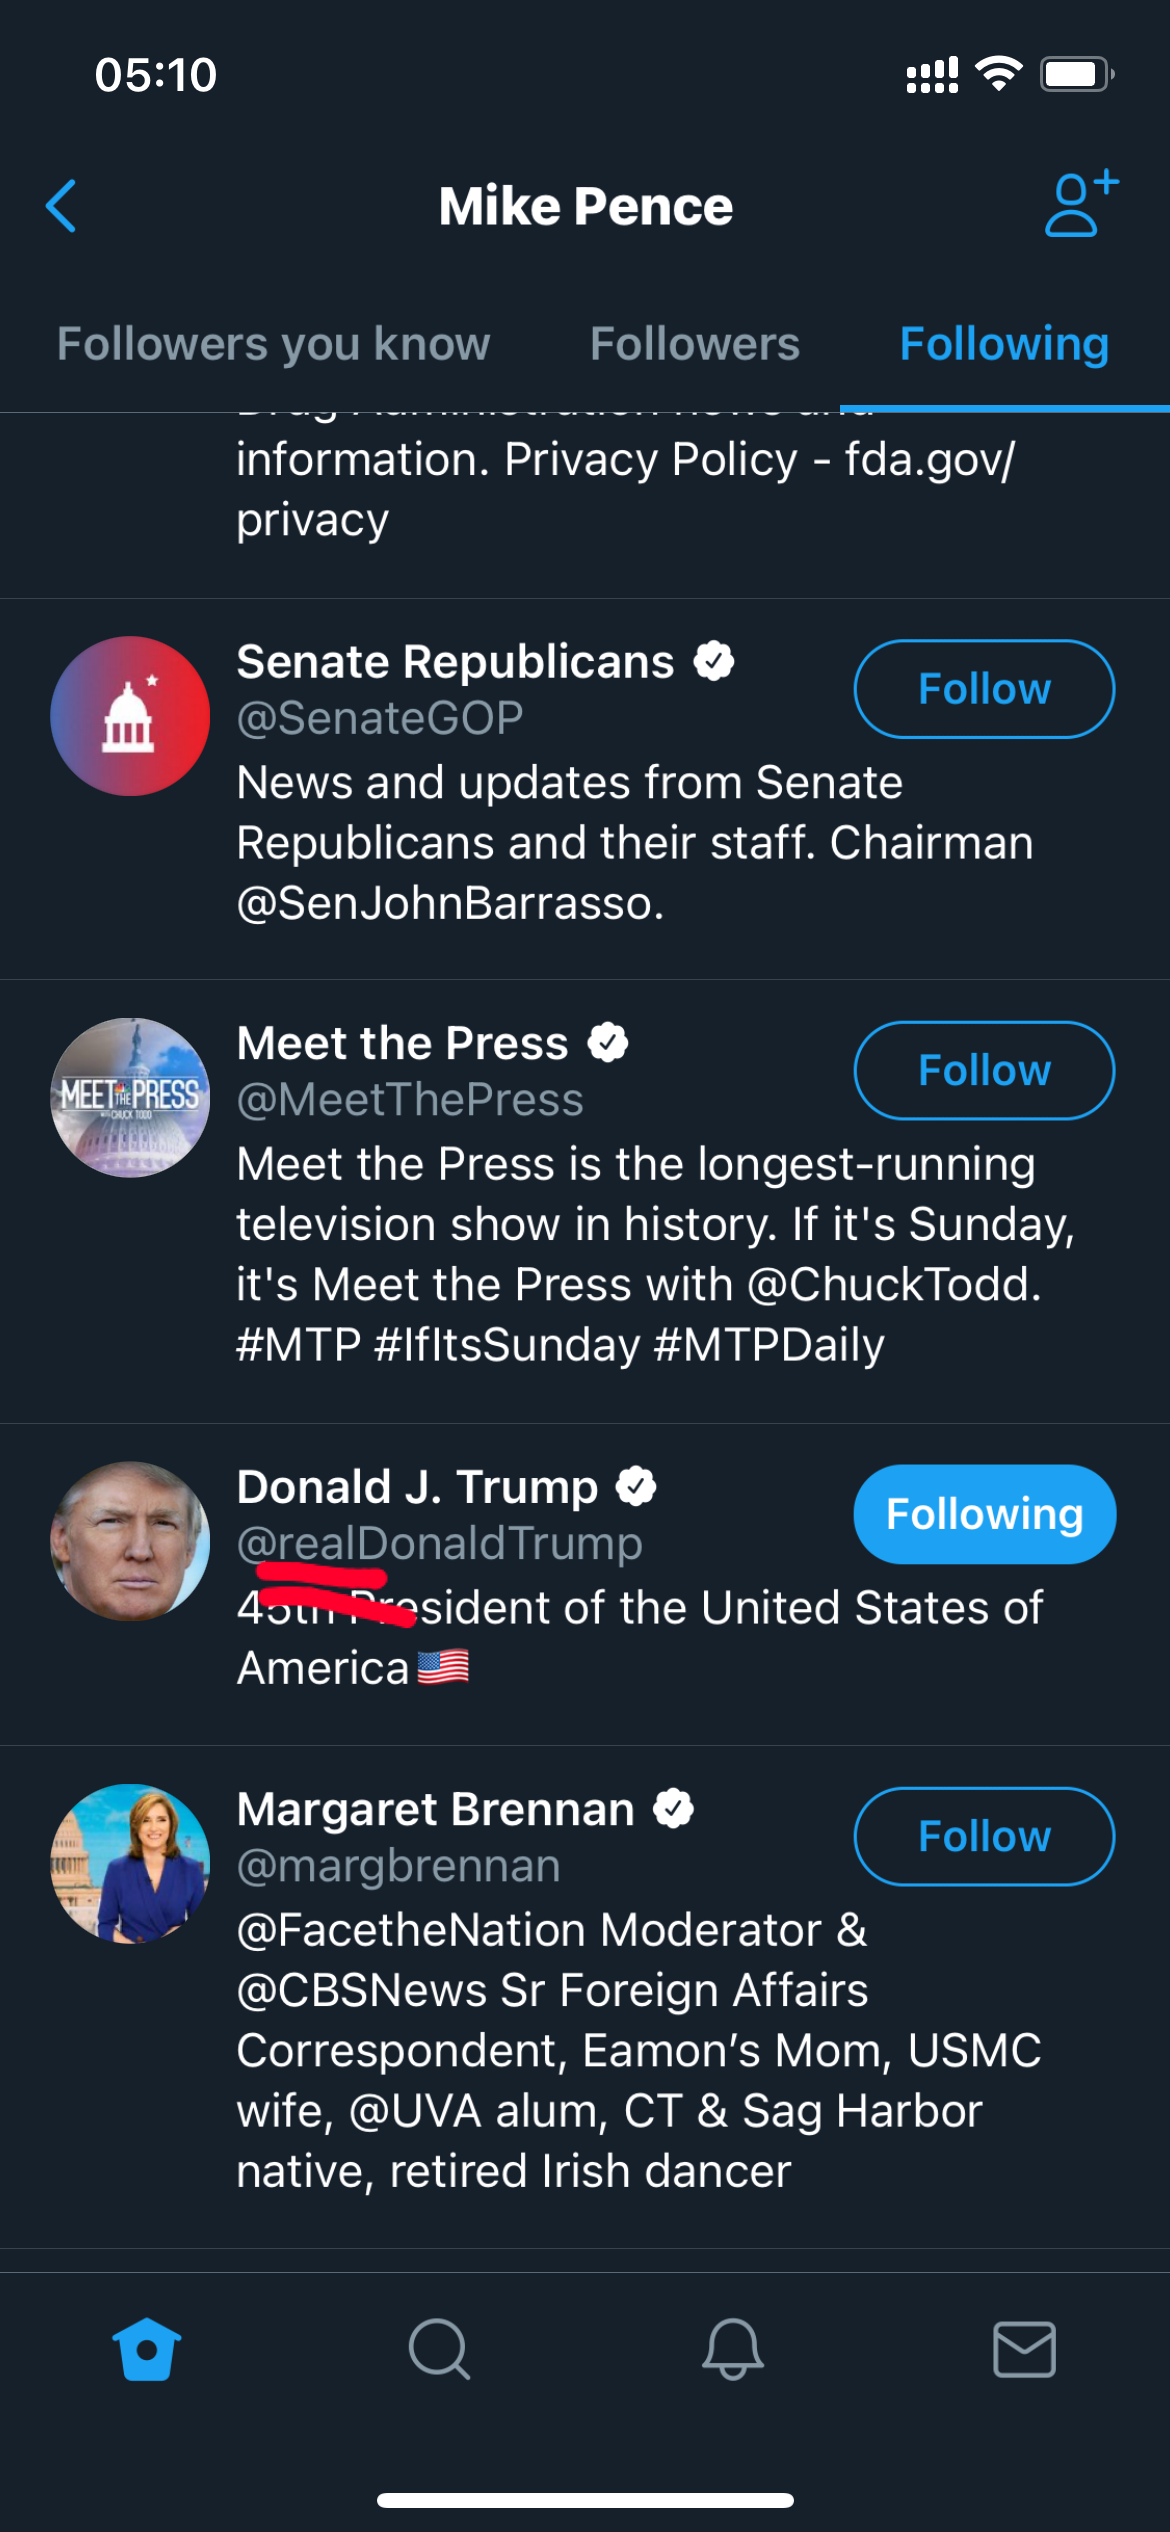Viewport: 1170px width, 2532px height.
Task: Open Meet the Press profile picture
Action: 130,1097
